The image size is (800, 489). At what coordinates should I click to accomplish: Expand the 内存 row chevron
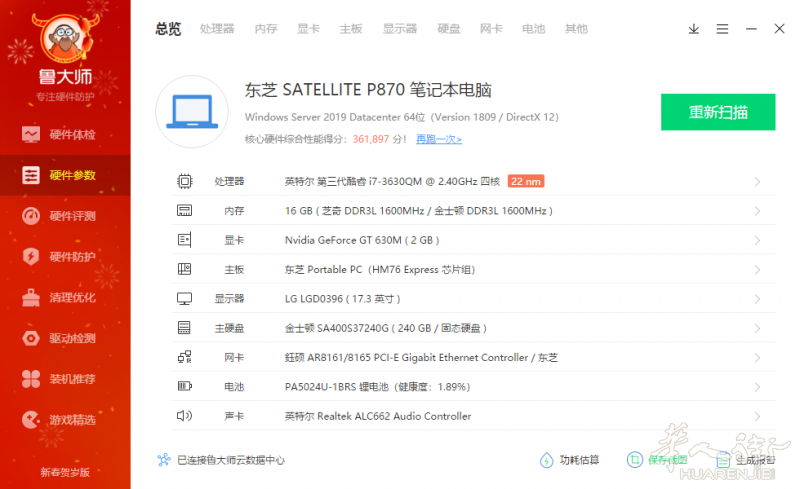(x=757, y=211)
